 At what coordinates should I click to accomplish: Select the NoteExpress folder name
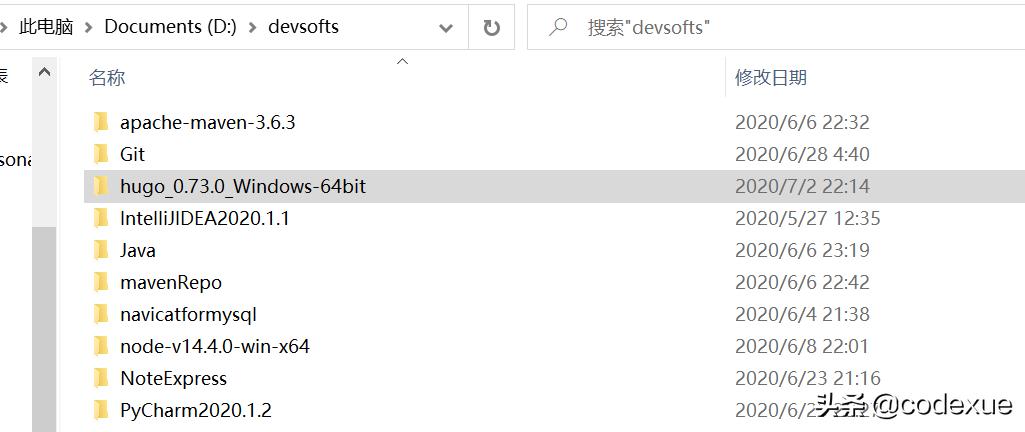click(x=173, y=378)
